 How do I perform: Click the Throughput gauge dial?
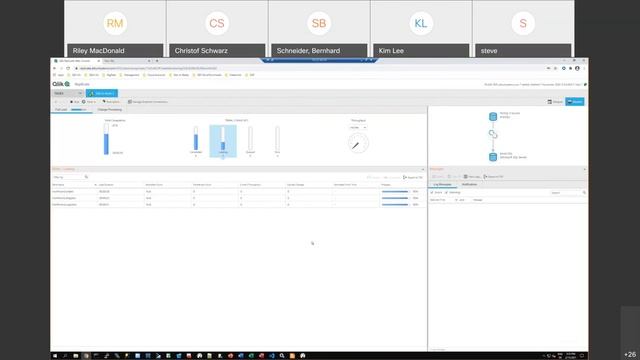[x=358, y=143]
